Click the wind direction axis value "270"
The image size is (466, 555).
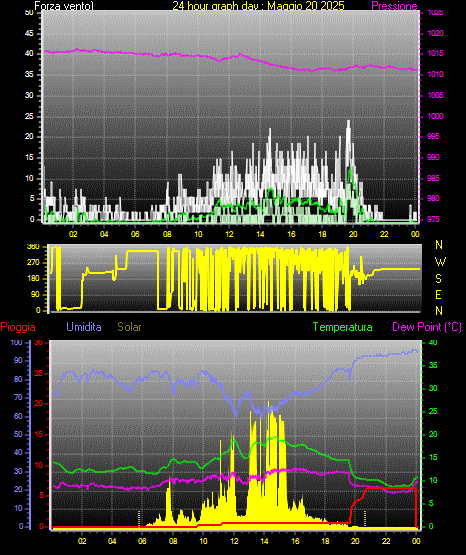pos(34,263)
